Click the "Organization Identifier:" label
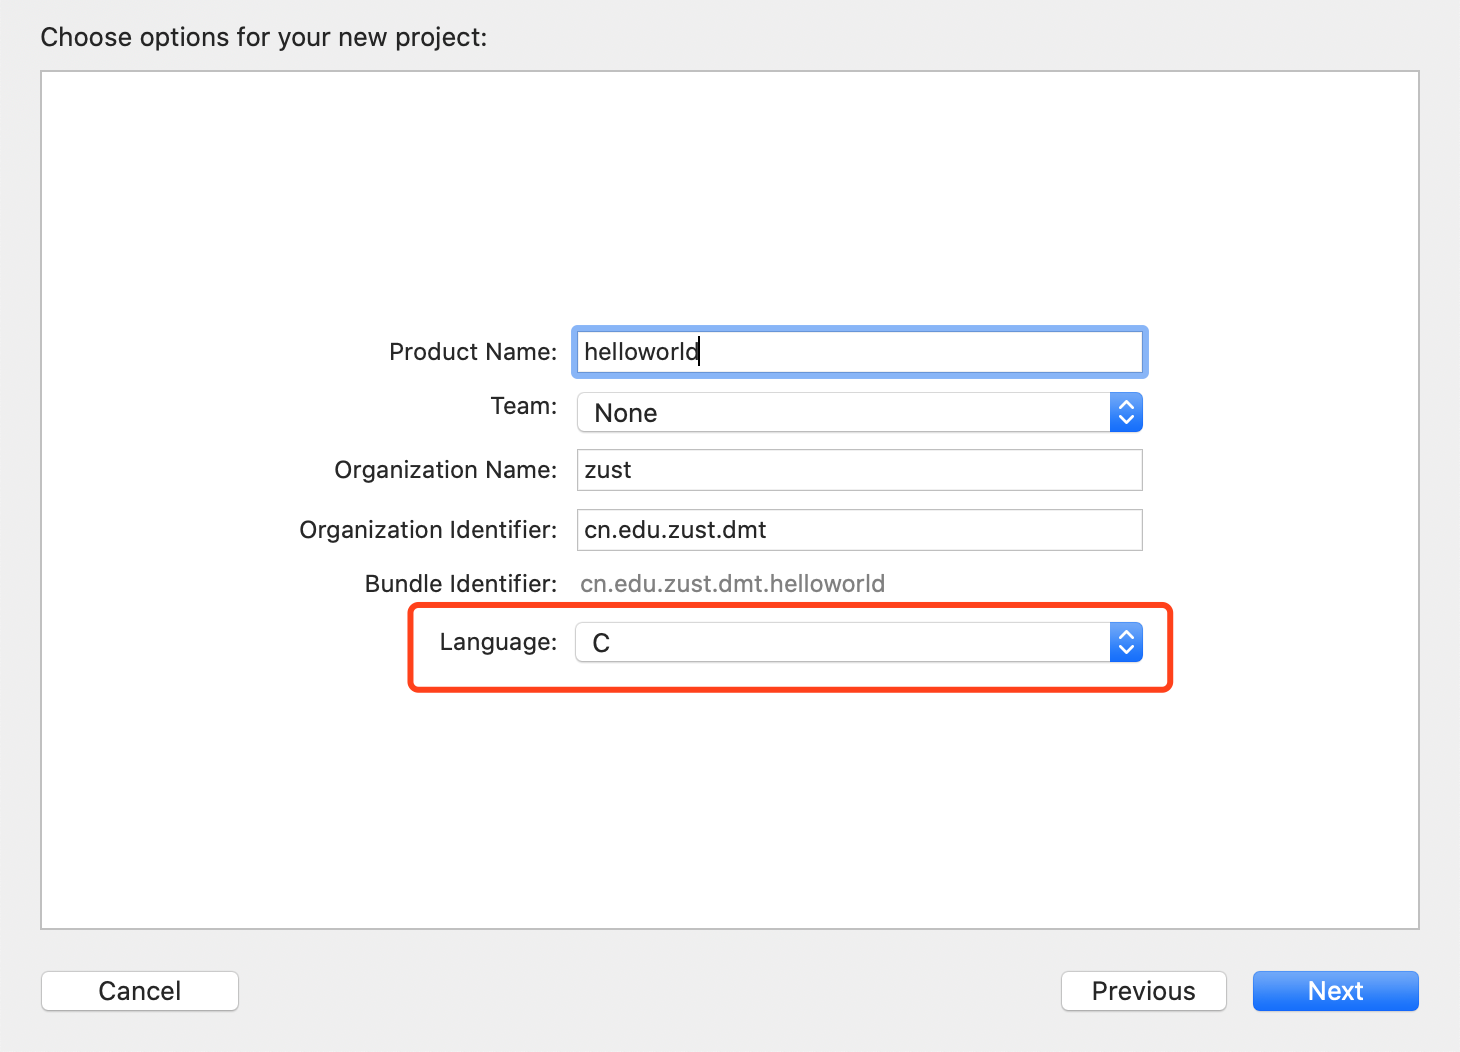Viewport: 1460px width, 1052px height. click(x=428, y=530)
